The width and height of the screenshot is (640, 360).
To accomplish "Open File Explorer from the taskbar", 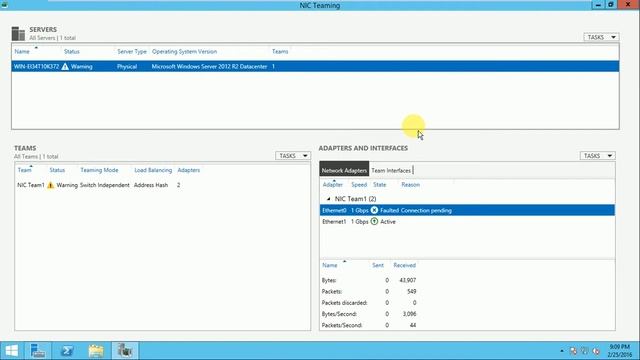I will click(x=96, y=351).
